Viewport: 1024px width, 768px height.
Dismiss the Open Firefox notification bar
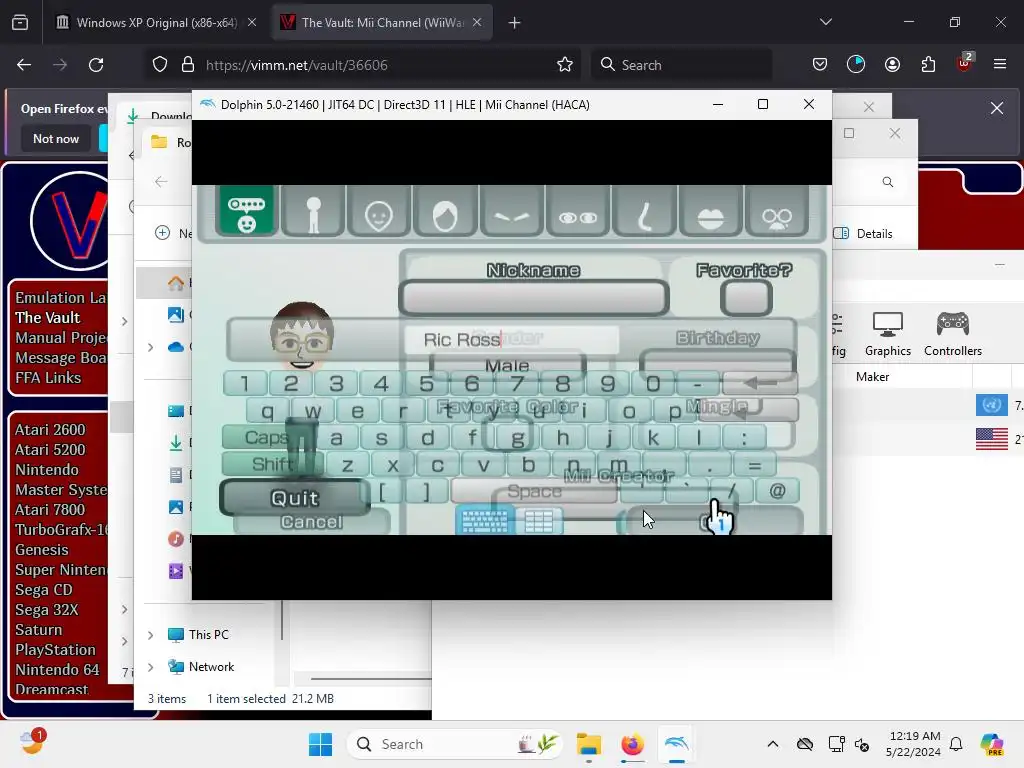coord(997,108)
